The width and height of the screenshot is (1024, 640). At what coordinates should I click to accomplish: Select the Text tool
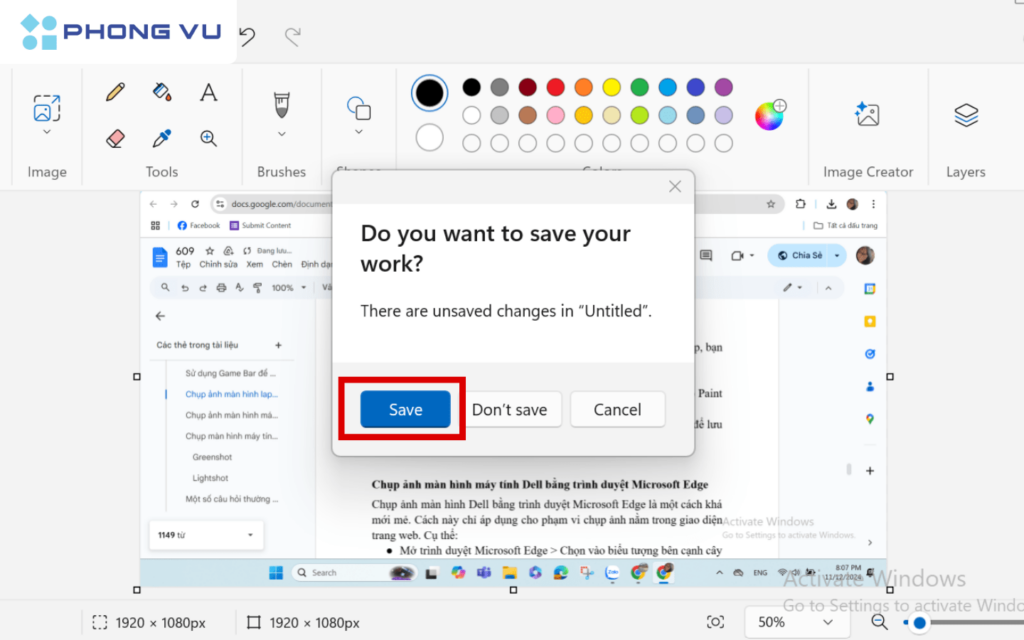click(208, 92)
